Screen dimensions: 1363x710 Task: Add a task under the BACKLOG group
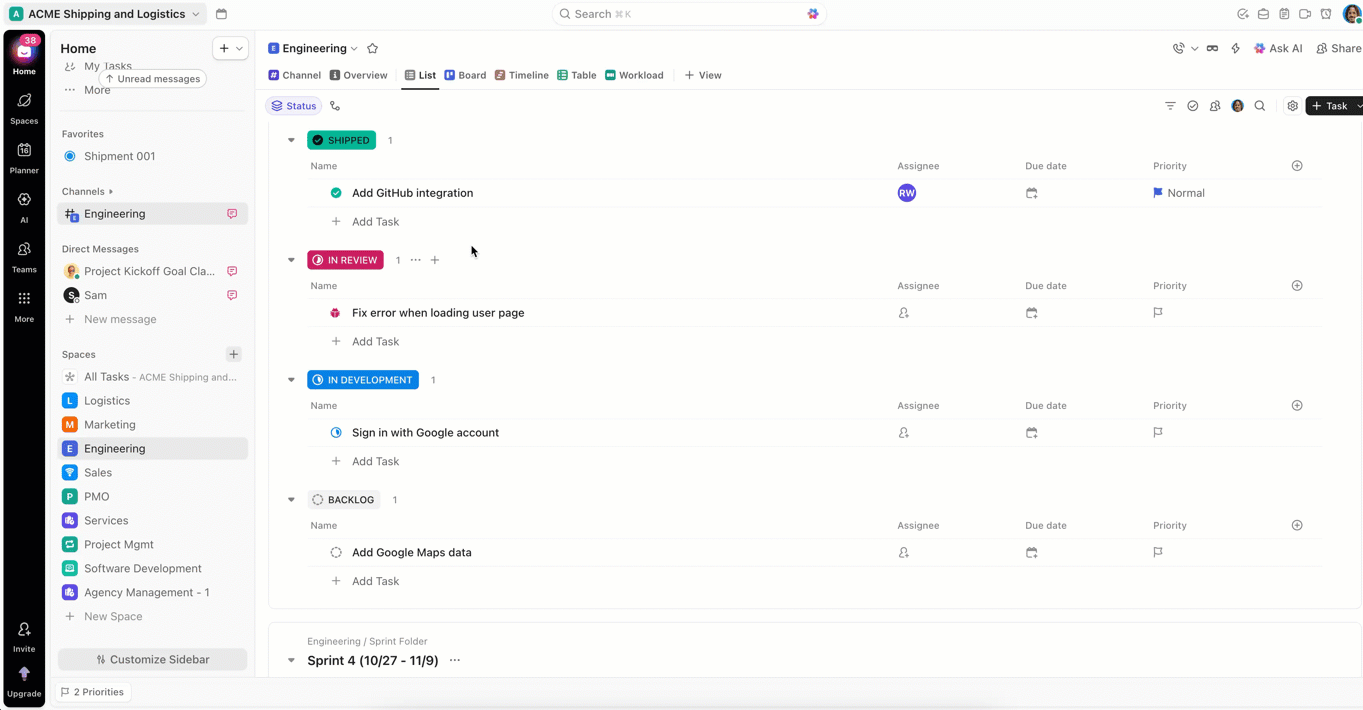pyautogui.click(x=365, y=581)
